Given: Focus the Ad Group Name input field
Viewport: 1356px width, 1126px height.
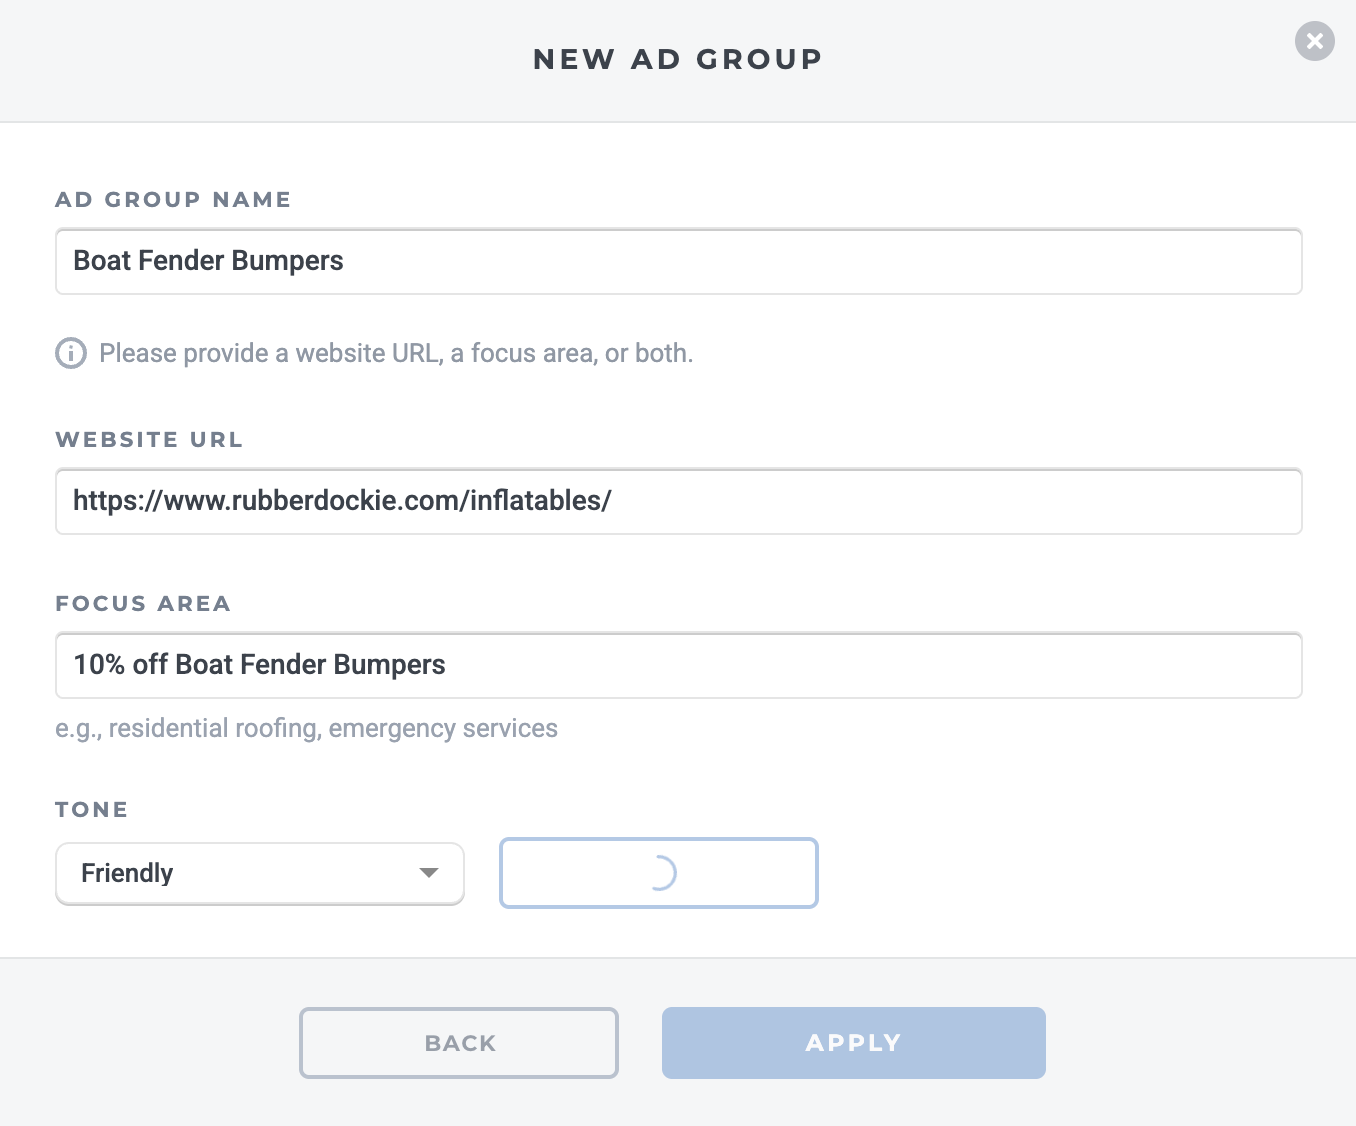Looking at the screenshot, I should 679,261.
